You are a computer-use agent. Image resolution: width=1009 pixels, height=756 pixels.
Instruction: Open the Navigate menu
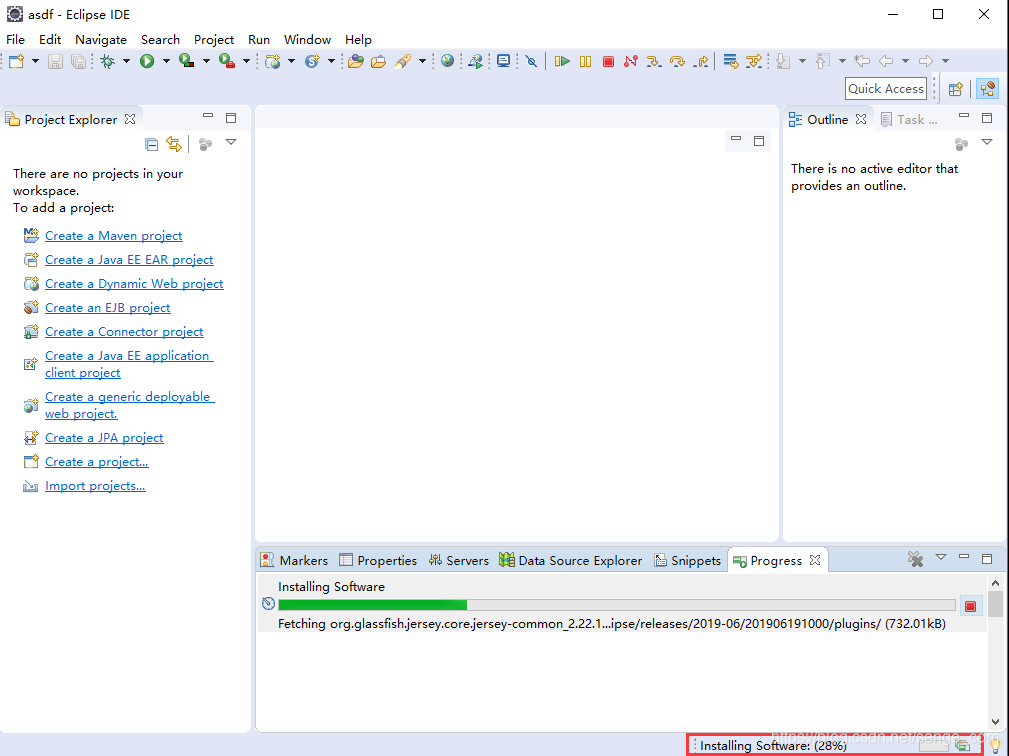pos(101,39)
